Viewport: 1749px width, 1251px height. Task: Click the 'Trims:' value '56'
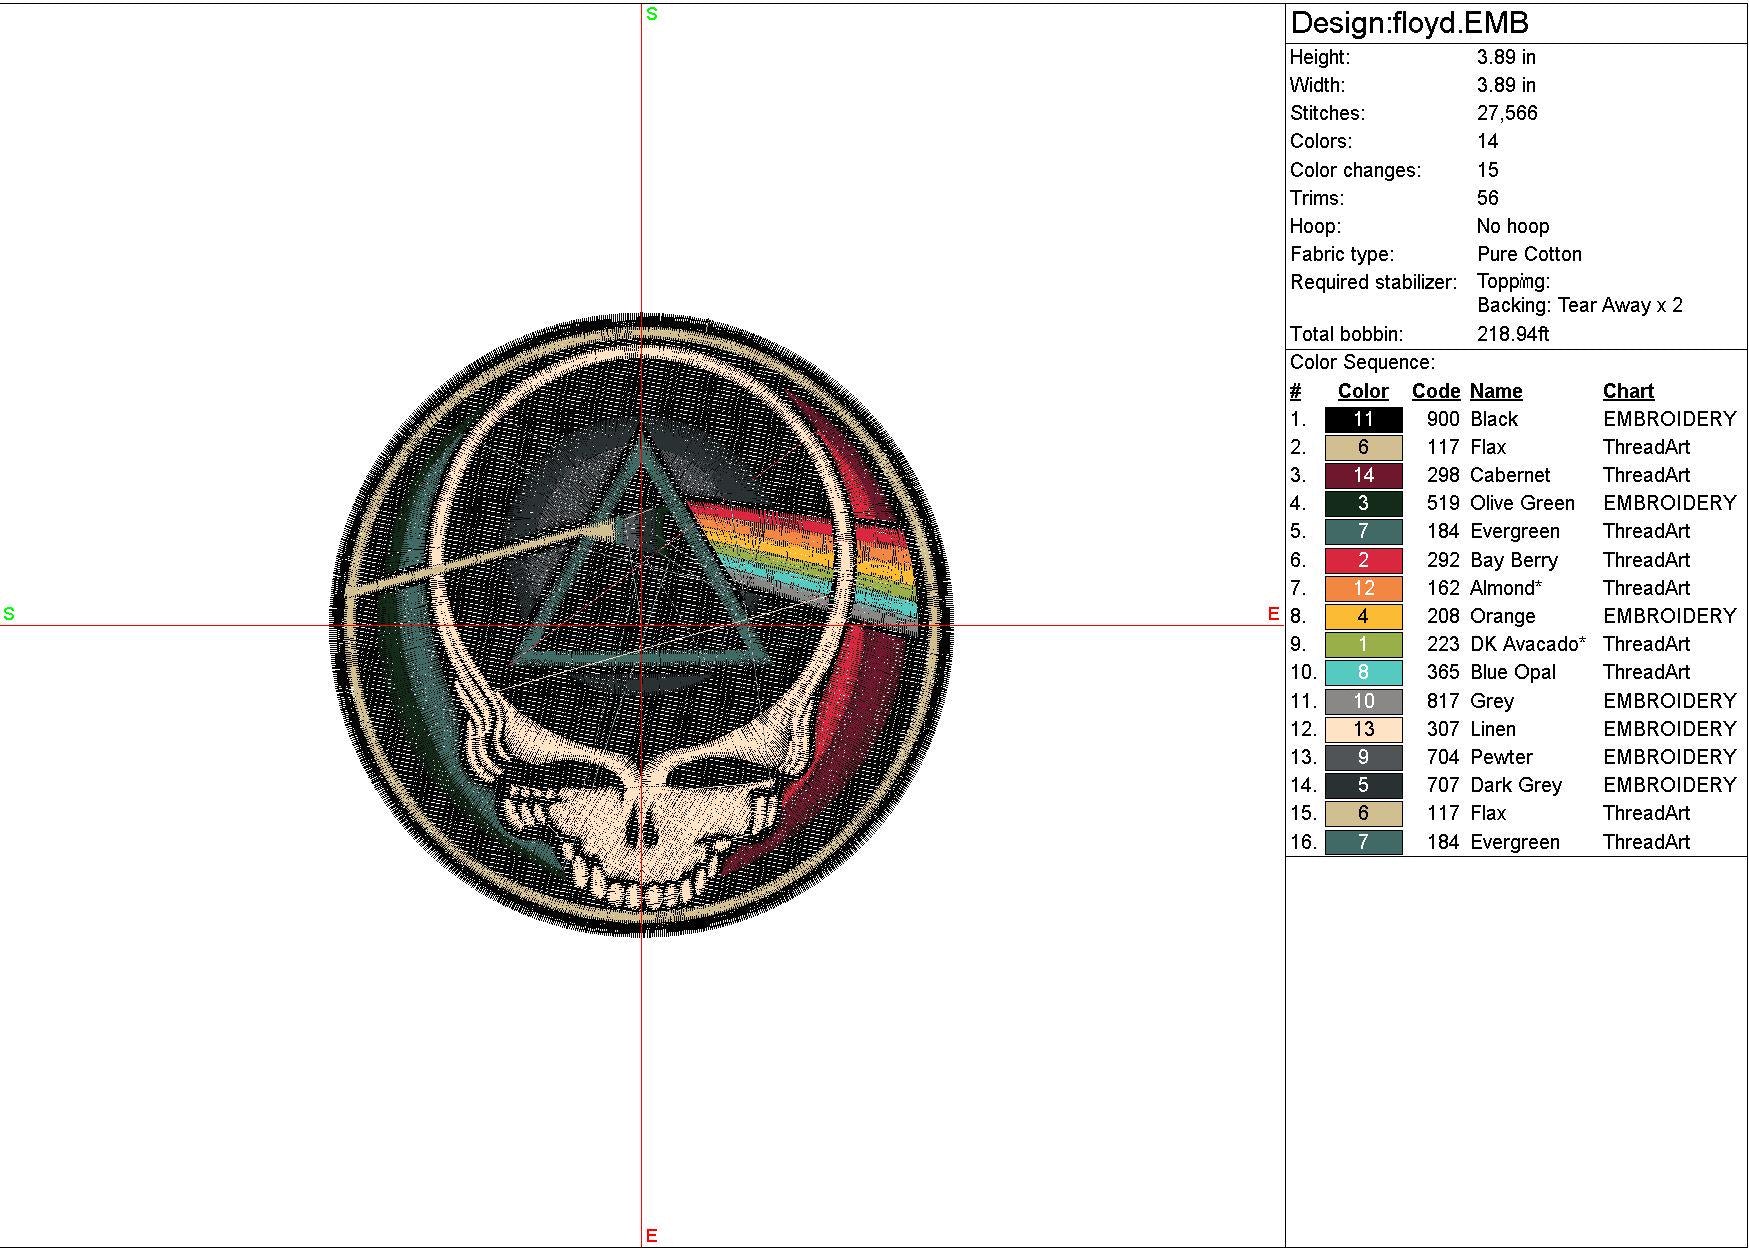pyautogui.click(x=1488, y=198)
